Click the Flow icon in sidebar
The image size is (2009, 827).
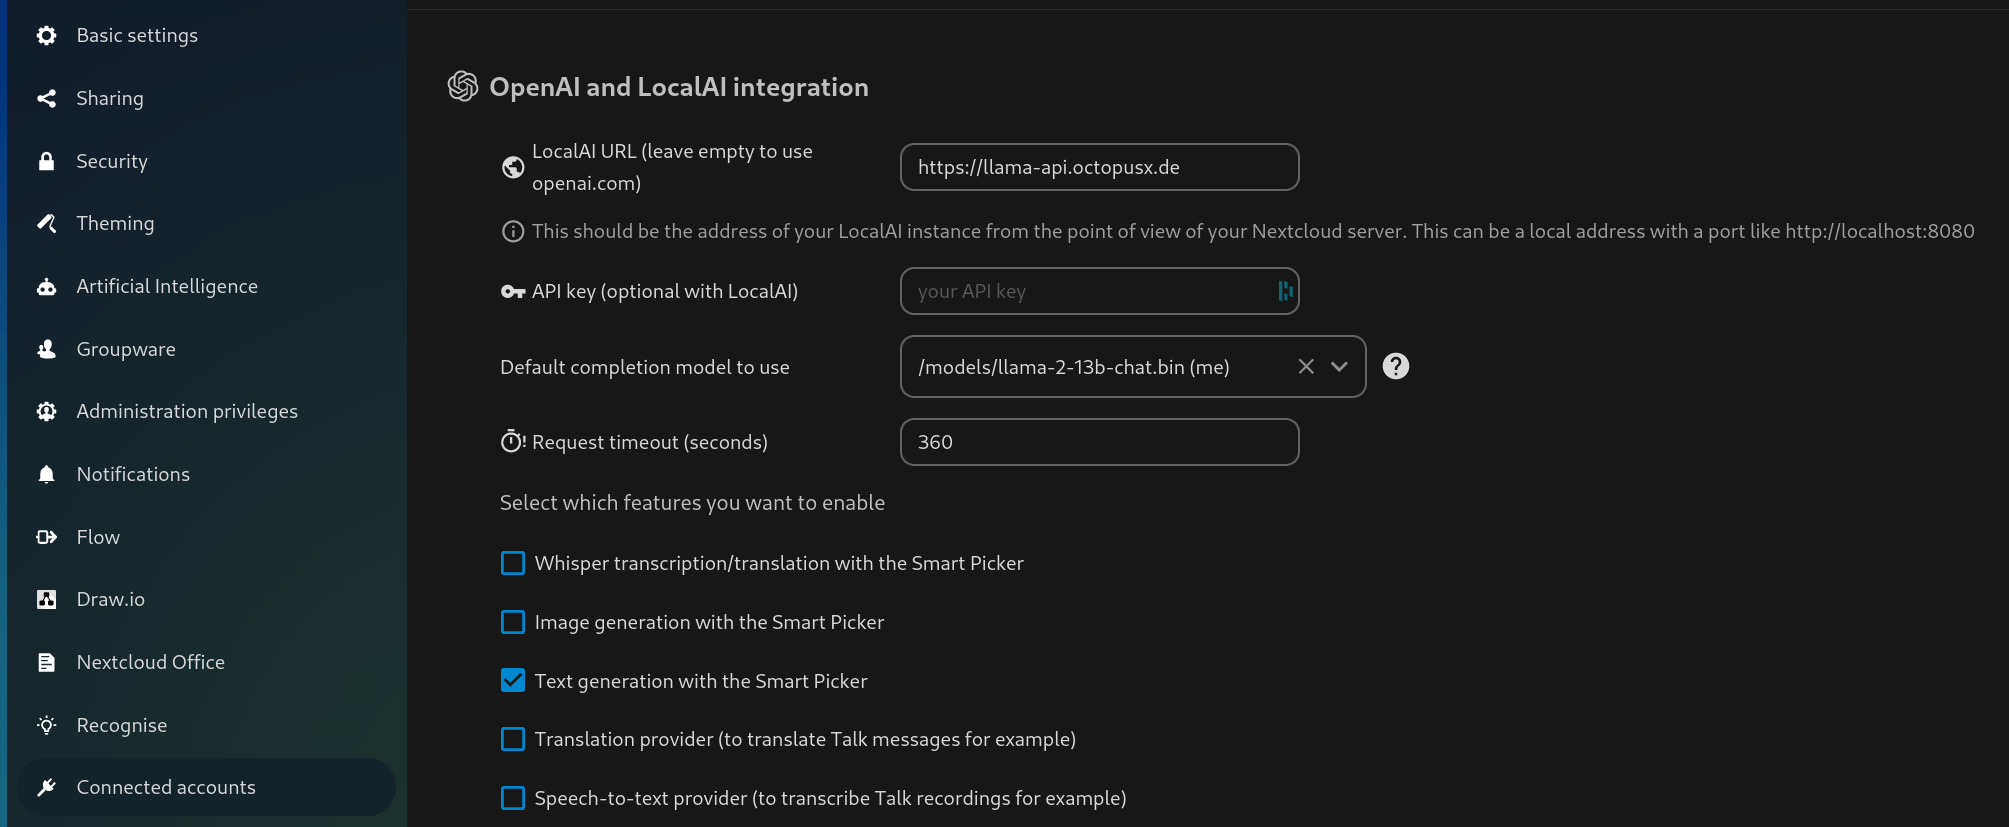tap(46, 537)
